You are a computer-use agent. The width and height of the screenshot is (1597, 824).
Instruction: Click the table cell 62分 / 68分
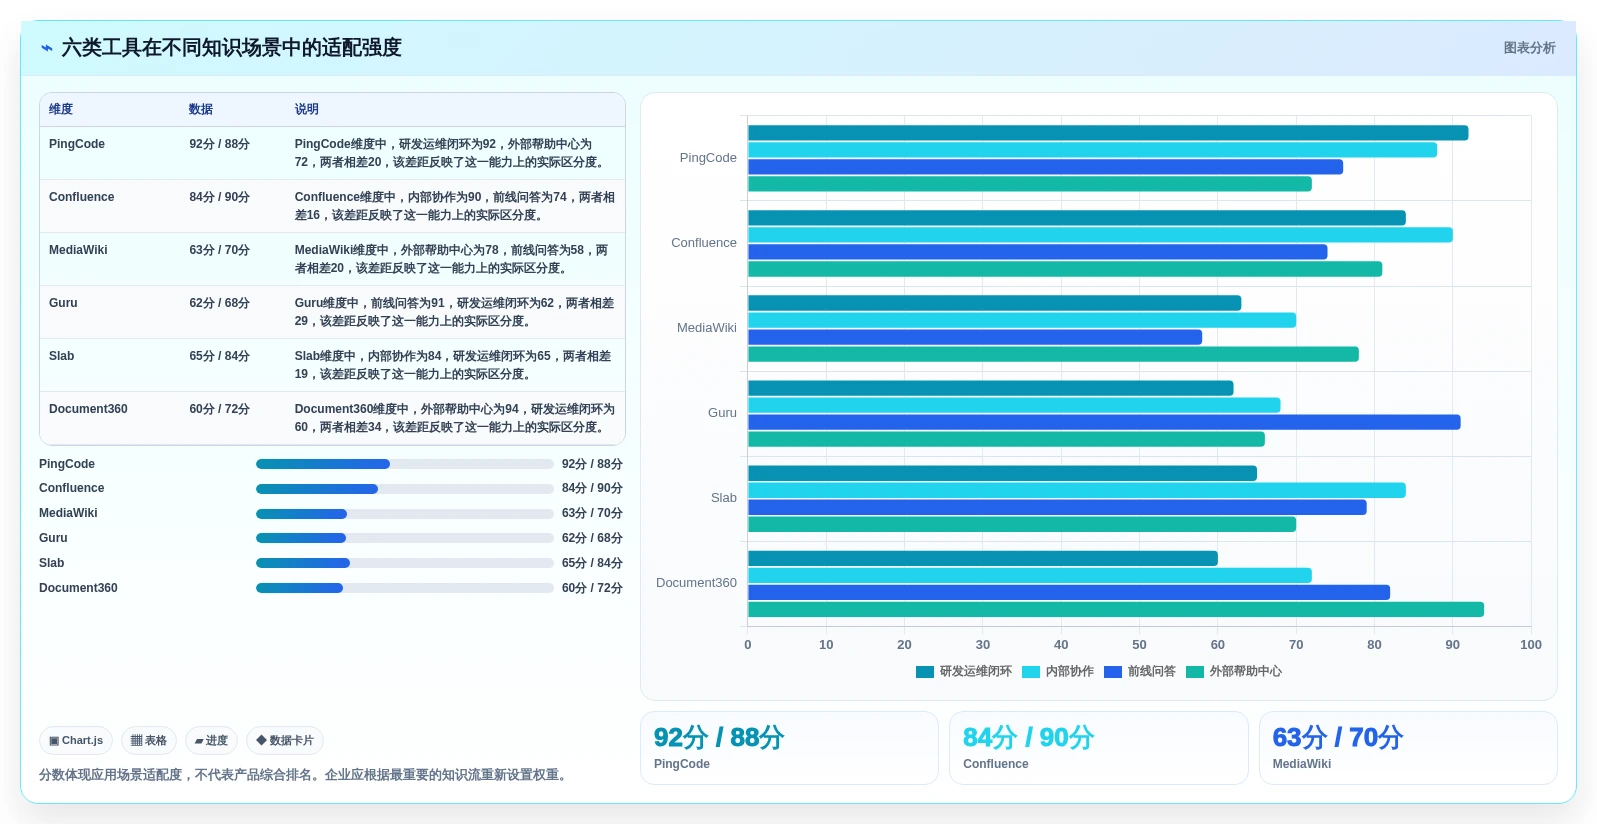tap(219, 303)
